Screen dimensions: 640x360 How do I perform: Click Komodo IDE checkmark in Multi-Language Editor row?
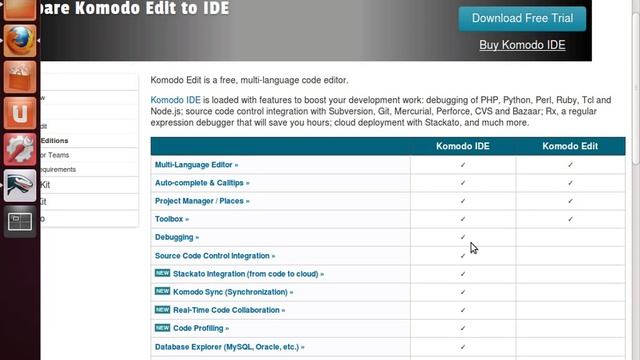click(x=463, y=165)
